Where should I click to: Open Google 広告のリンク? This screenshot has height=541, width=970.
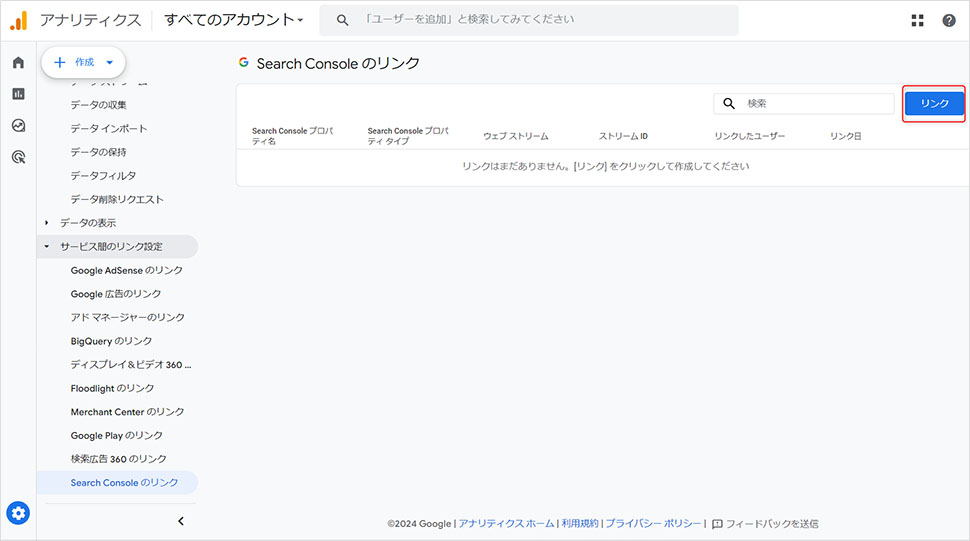click(x=116, y=294)
